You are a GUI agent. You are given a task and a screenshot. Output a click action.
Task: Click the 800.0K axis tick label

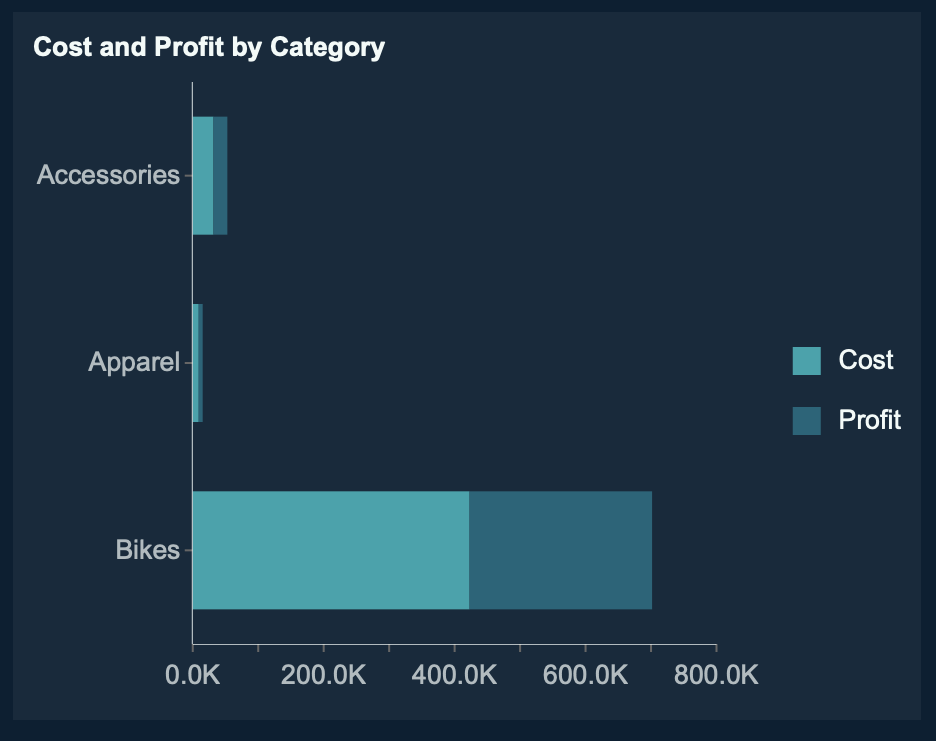pyautogui.click(x=716, y=675)
